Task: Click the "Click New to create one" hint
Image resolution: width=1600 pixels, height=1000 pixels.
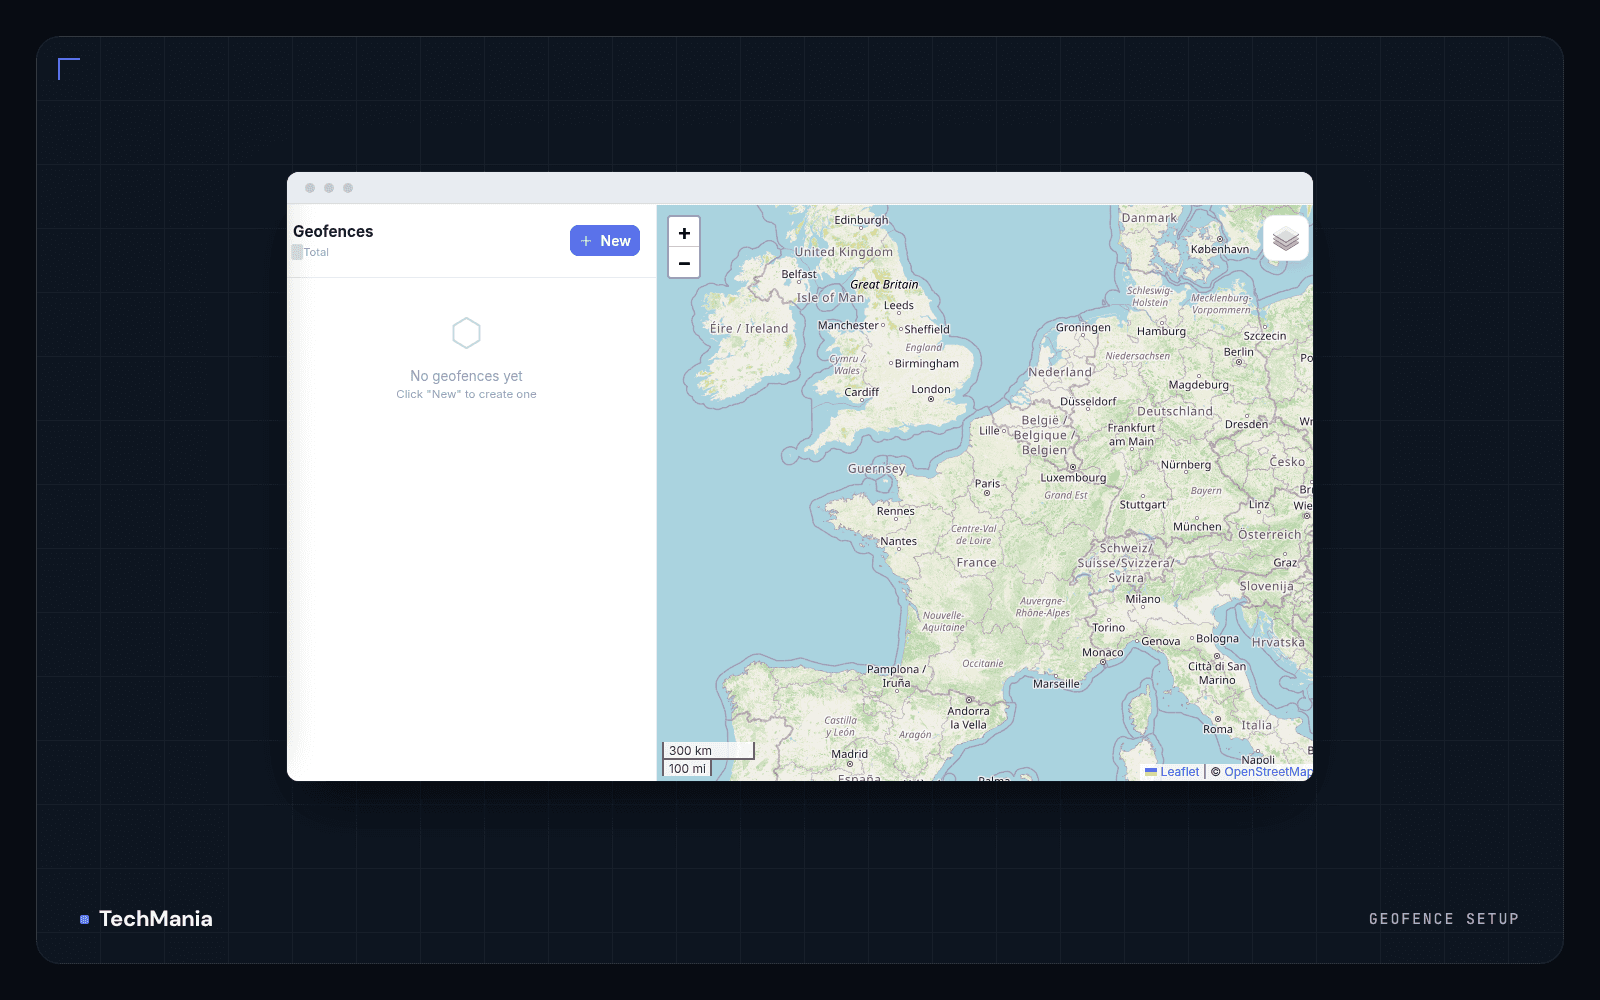Action: [x=466, y=394]
